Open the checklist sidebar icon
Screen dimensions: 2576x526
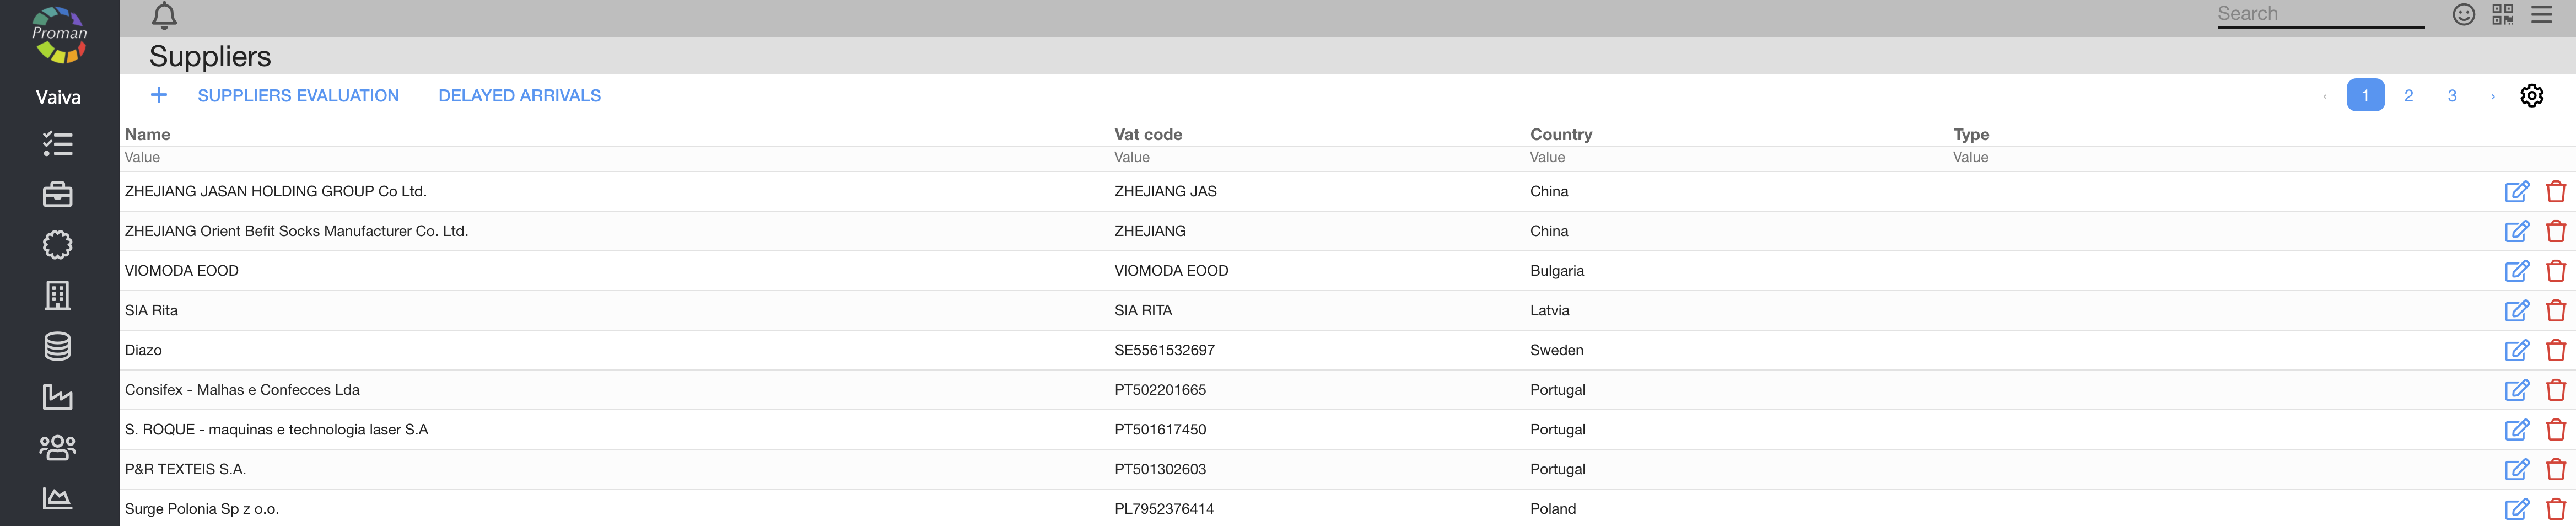[x=58, y=144]
